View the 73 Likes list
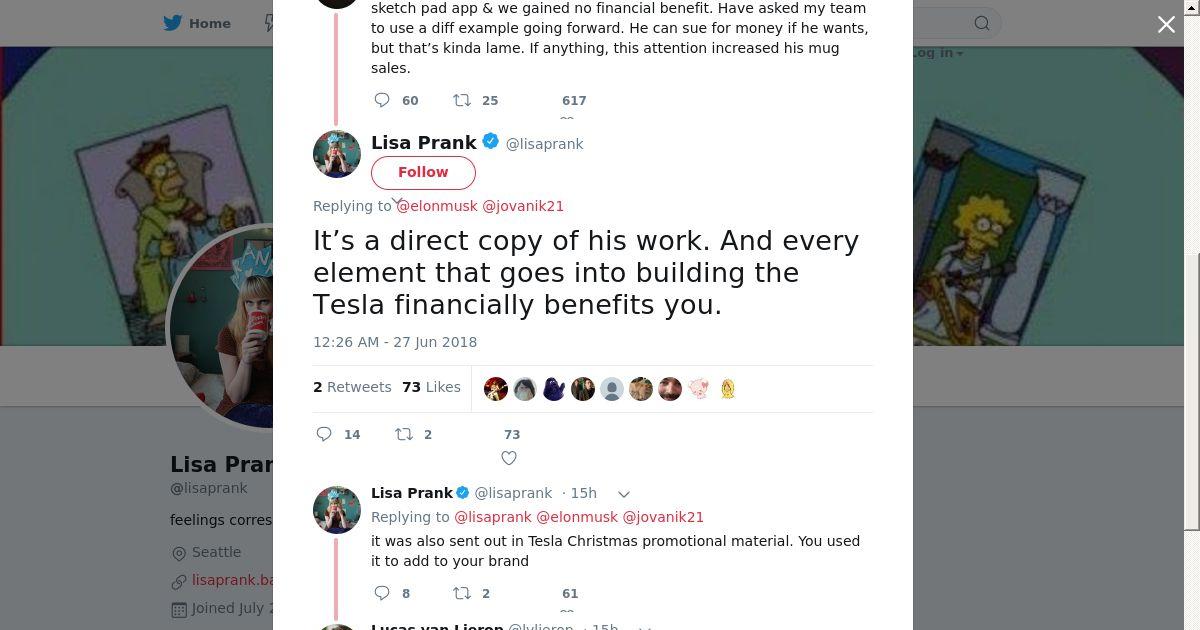This screenshot has width=1200, height=630. click(x=431, y=387)
